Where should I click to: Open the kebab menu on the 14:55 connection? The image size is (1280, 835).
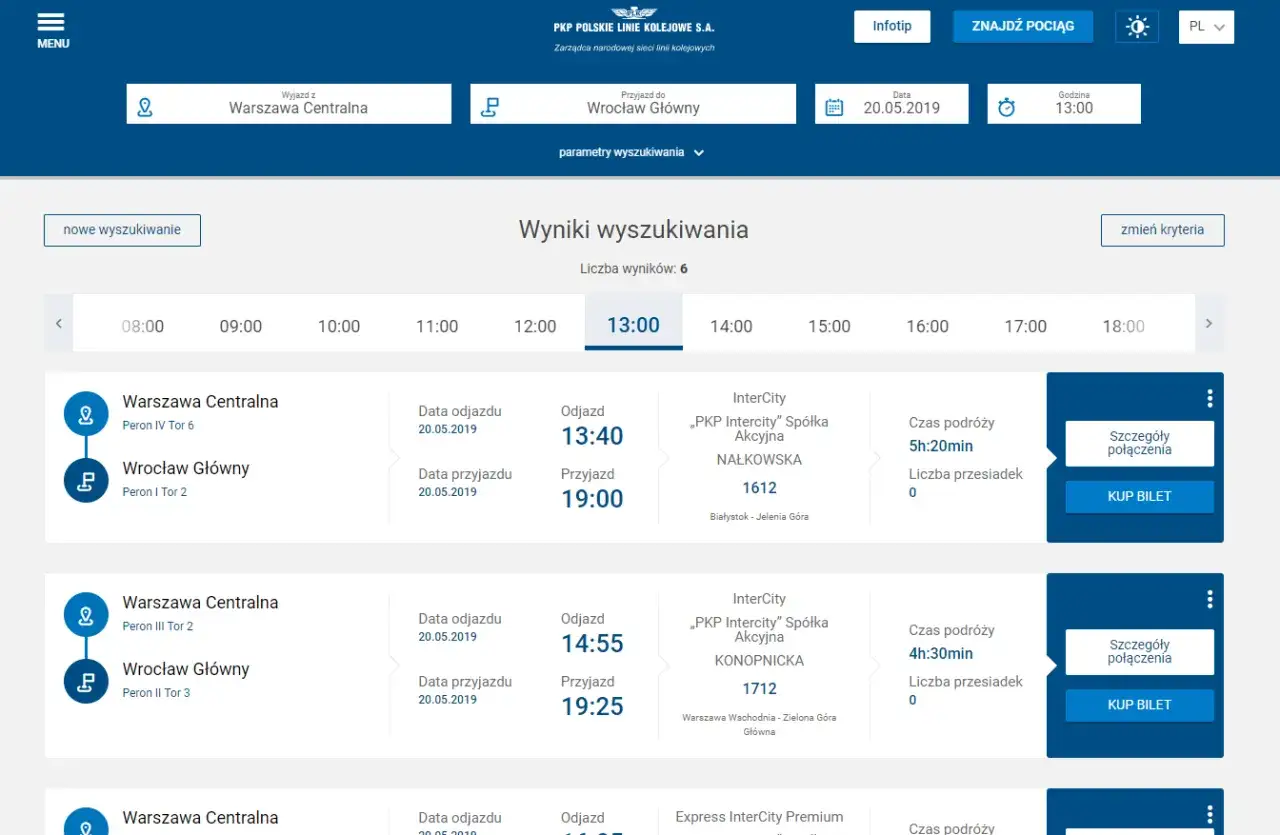[x=1208, y=598]
